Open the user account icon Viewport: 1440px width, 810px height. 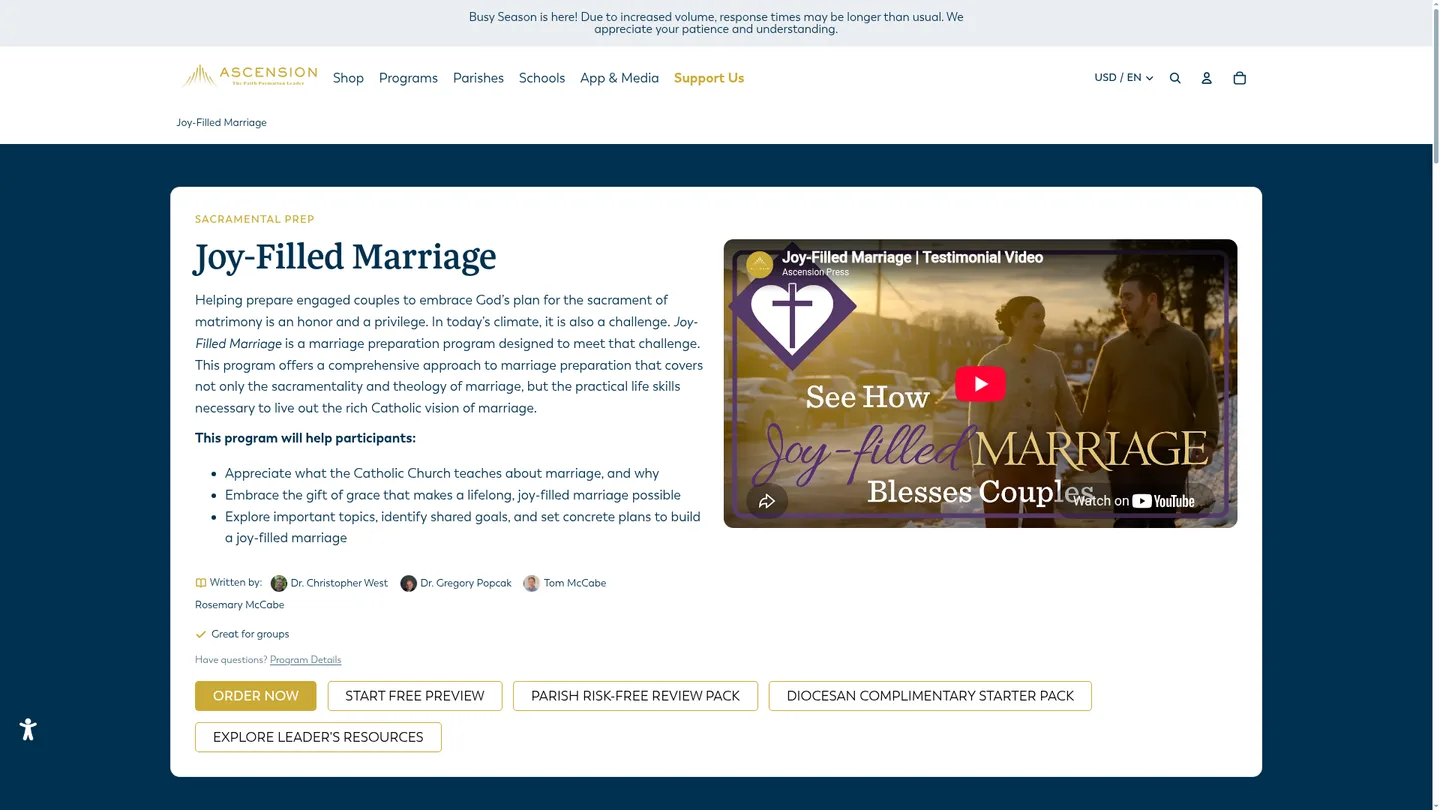1207,78
